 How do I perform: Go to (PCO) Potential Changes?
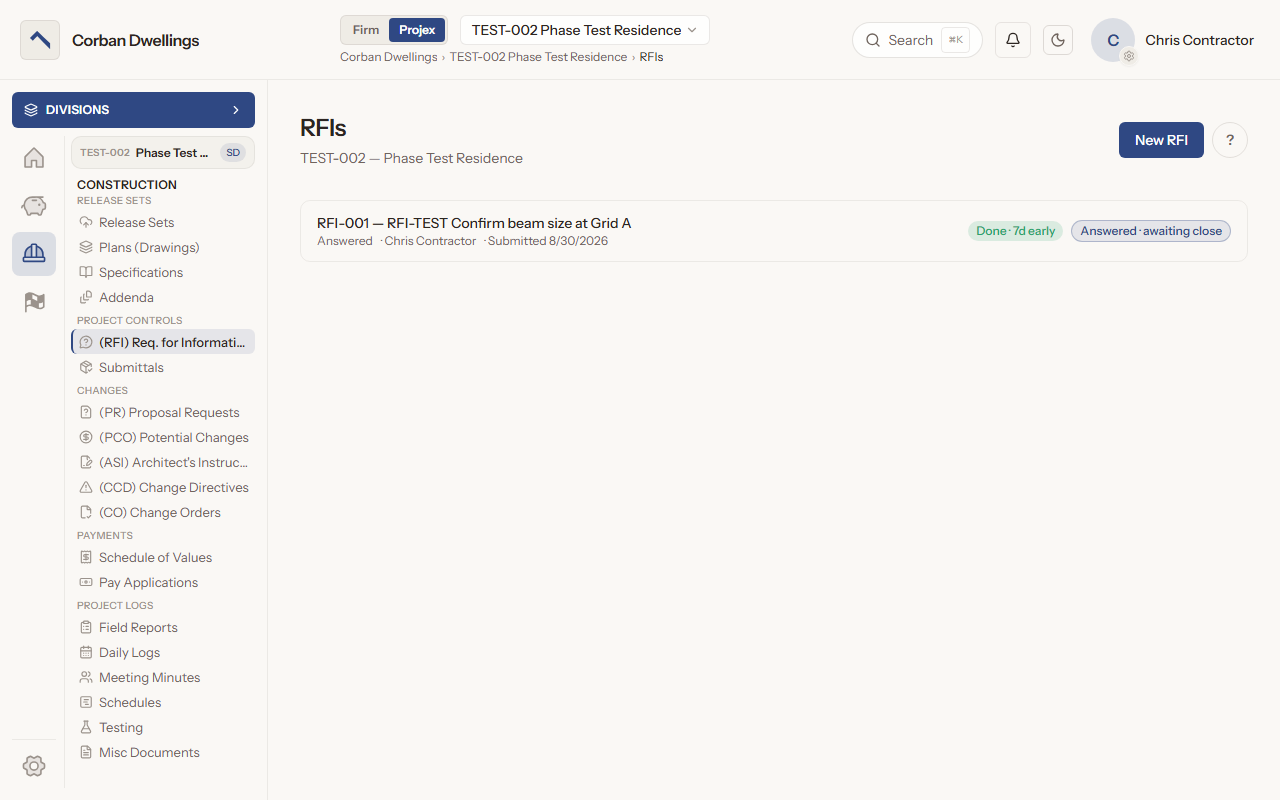[x=163, y=437]
